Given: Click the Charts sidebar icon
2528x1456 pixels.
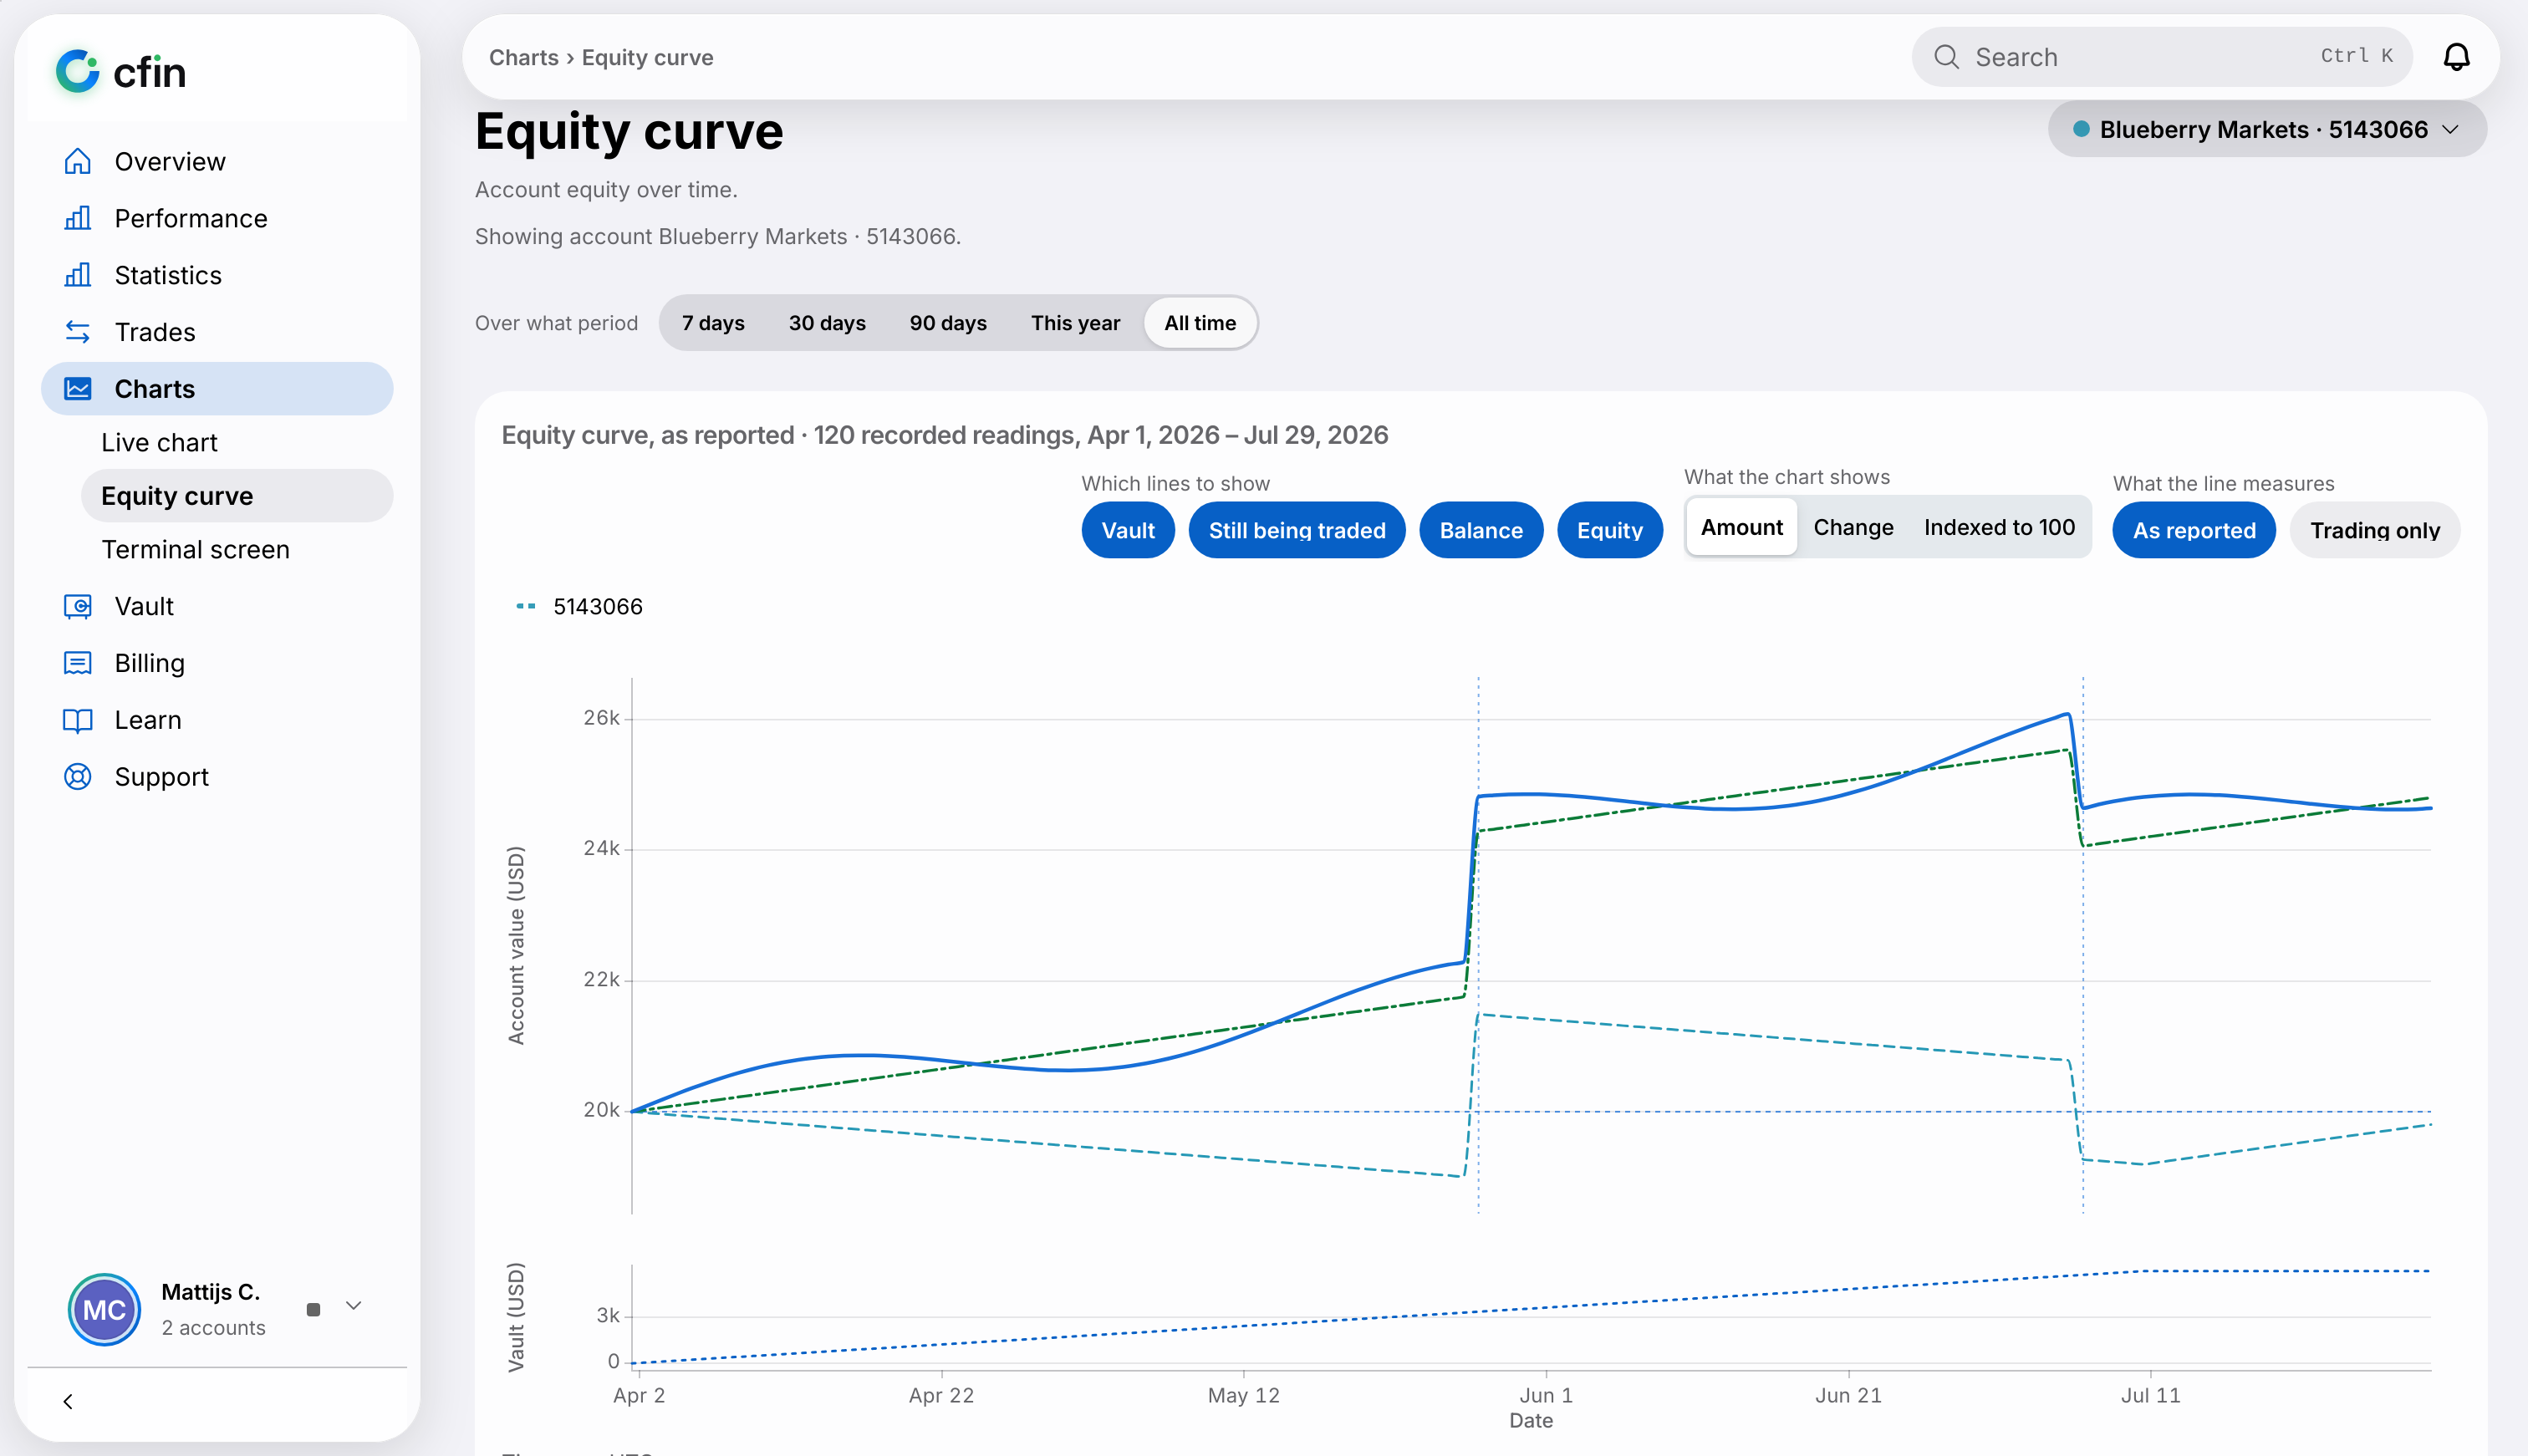Looking at the screenshot, I should 77,389.
